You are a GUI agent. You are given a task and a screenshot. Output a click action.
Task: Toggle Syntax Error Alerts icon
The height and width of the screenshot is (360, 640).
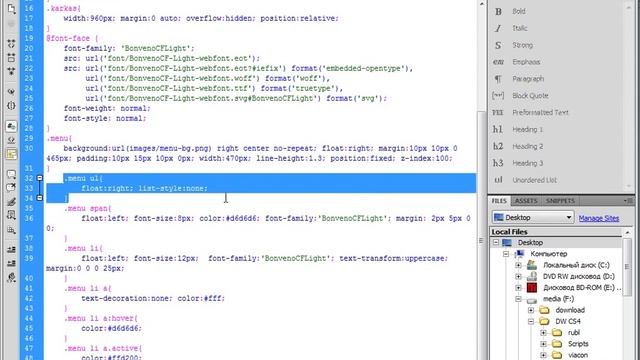coord(11,154)
